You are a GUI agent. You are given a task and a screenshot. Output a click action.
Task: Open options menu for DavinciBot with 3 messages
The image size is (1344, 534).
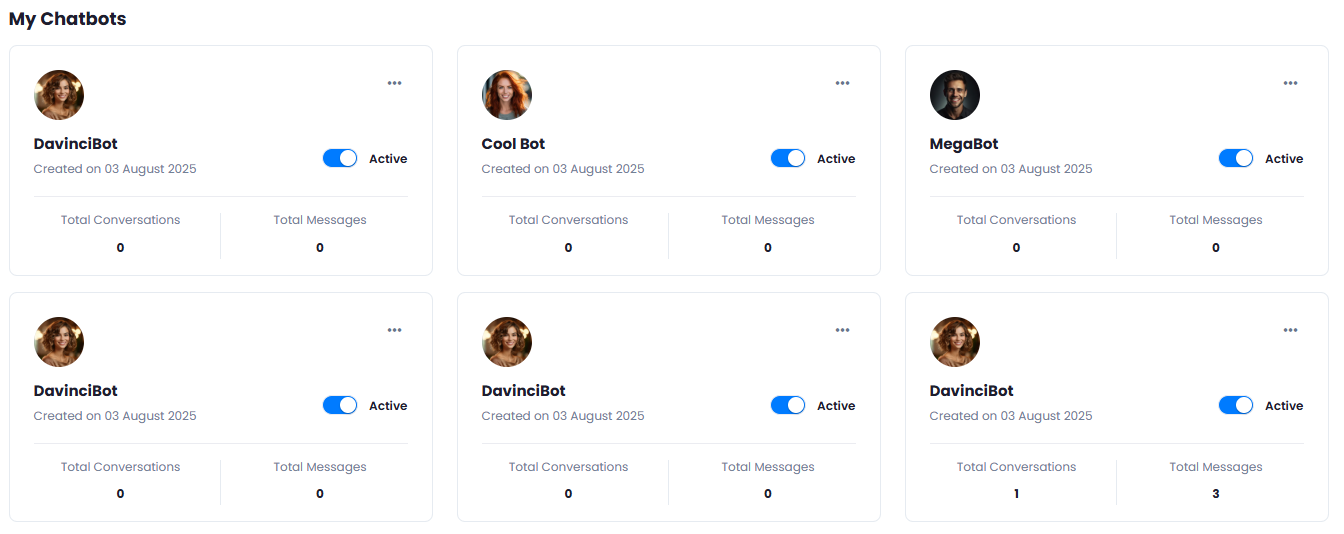pyautogui.click(x=1290, y=330)
